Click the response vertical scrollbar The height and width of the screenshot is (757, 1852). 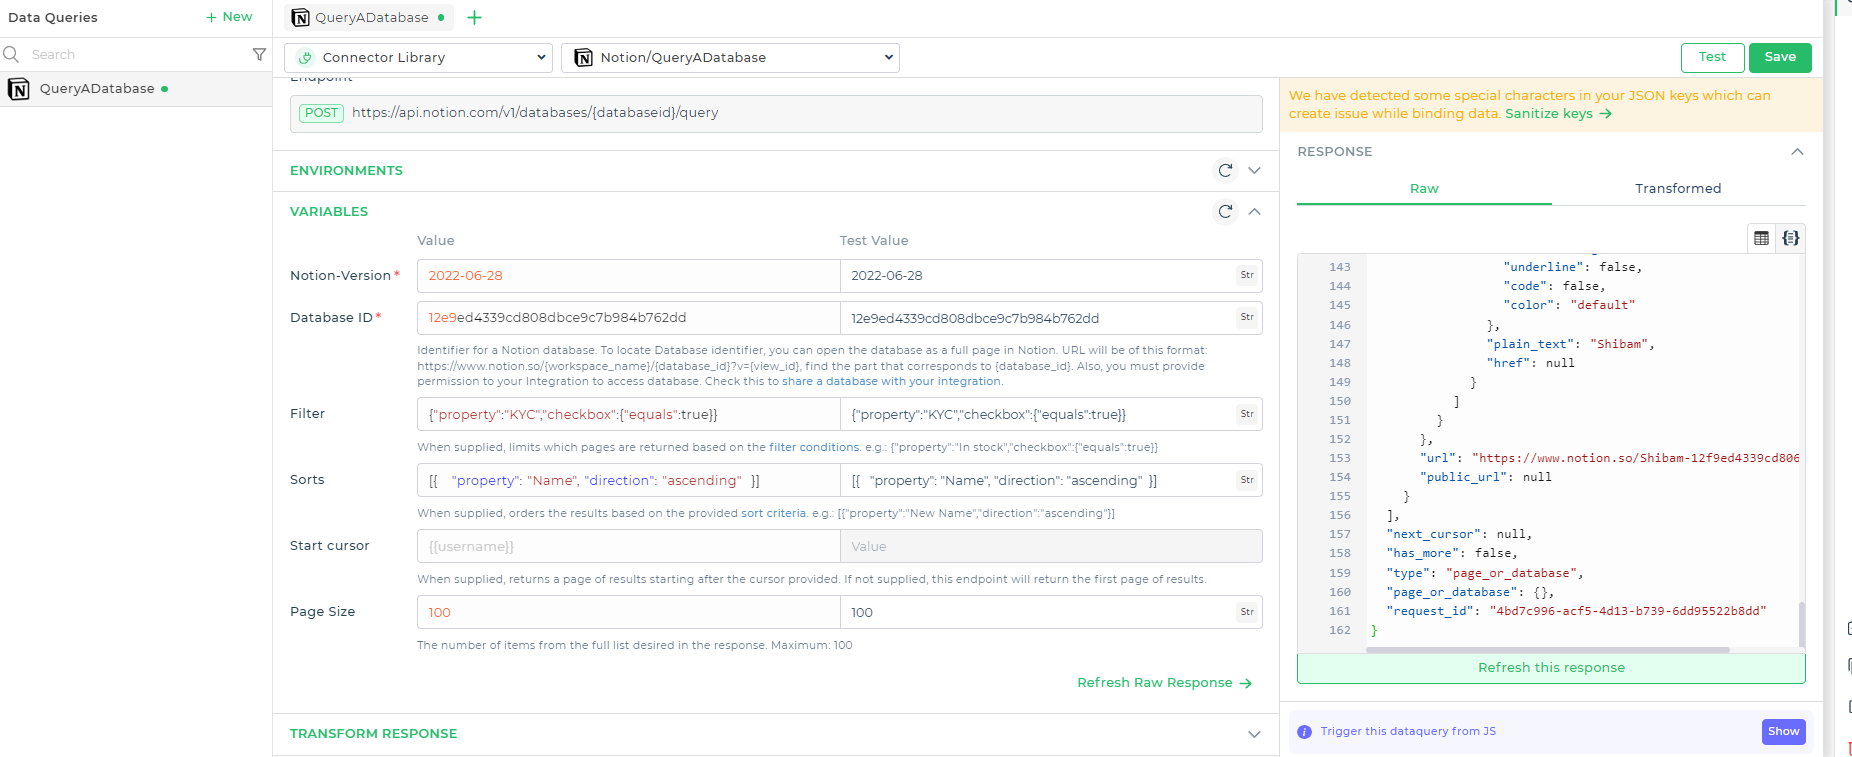[1802, 625]
